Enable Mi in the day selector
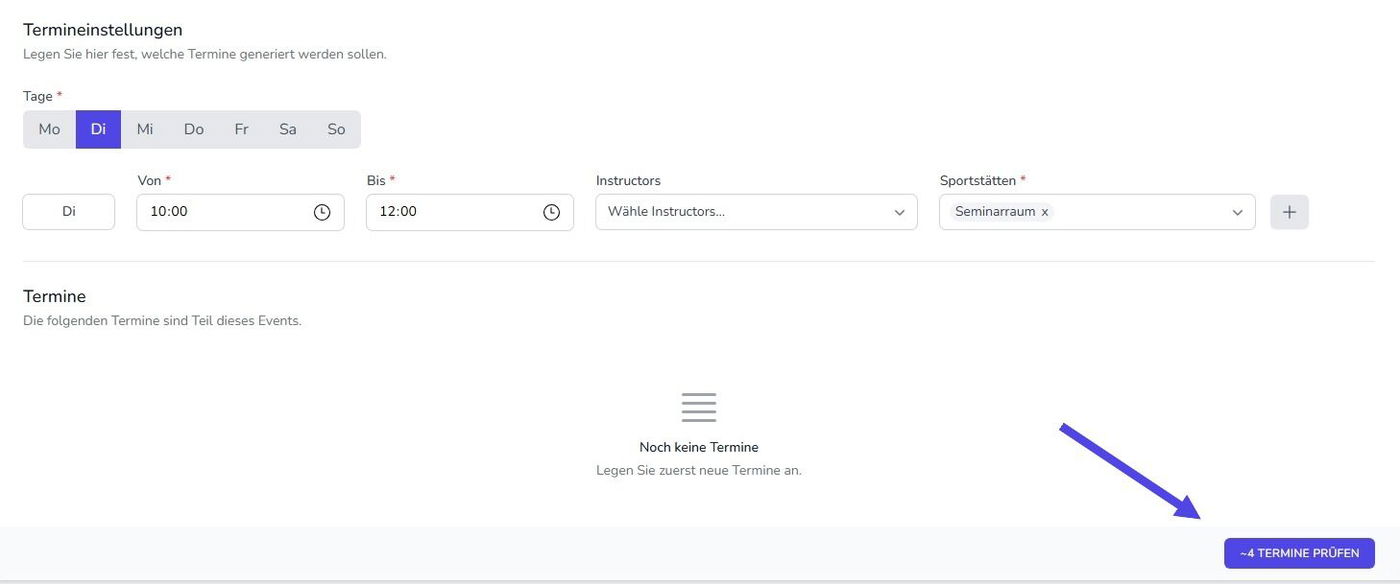The width and height of the screenshot is (1400, 584). [145, 129]
